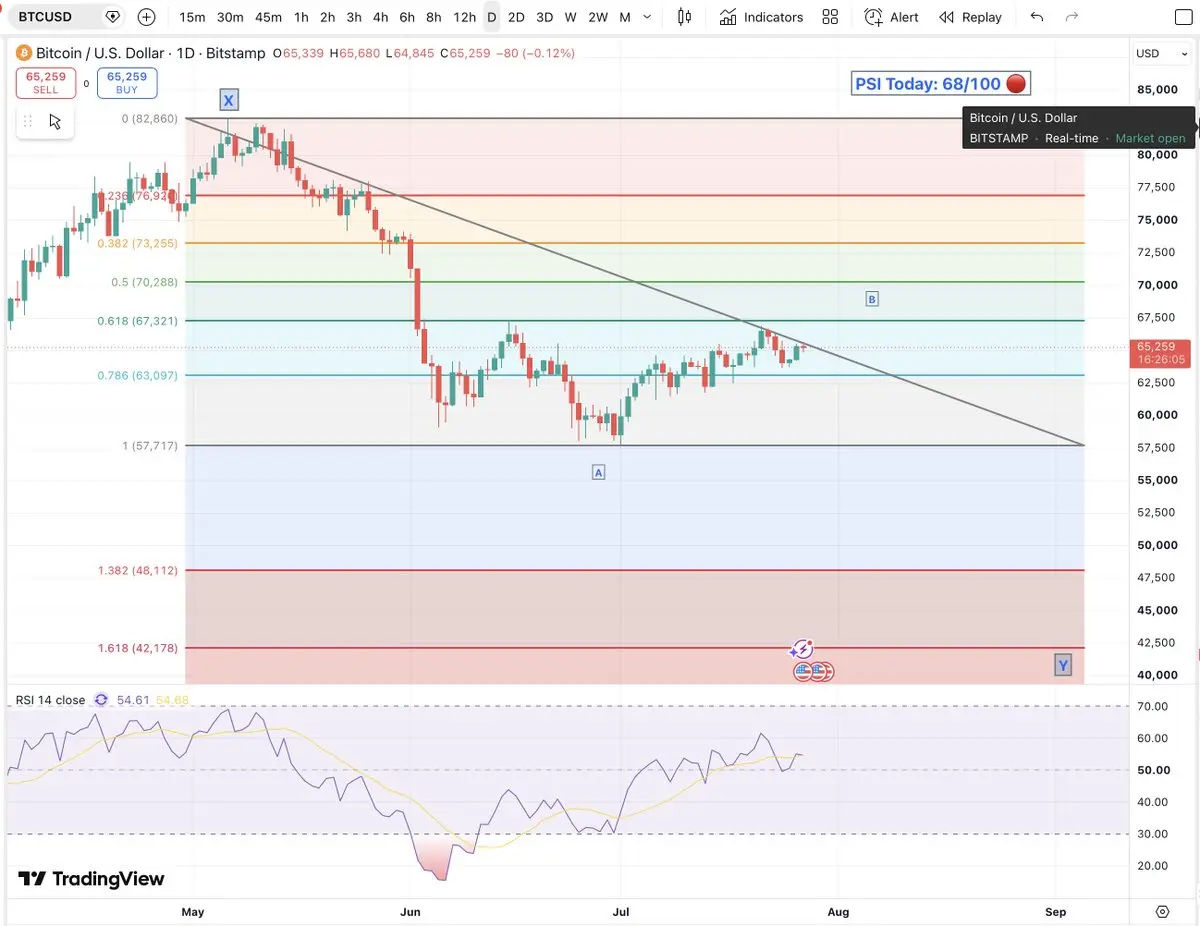The height and width of the screenshot is (926, 1200).
Task: Click the US flag economic event markers
Action: click(x=814, y=672)
